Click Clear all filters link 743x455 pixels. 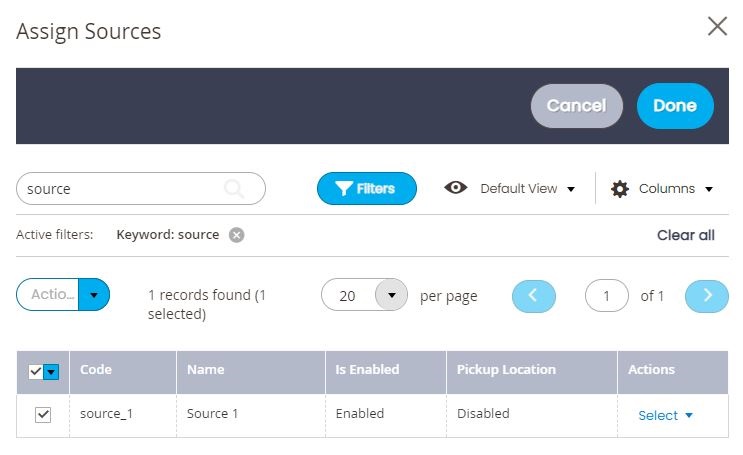pos(686,235)
